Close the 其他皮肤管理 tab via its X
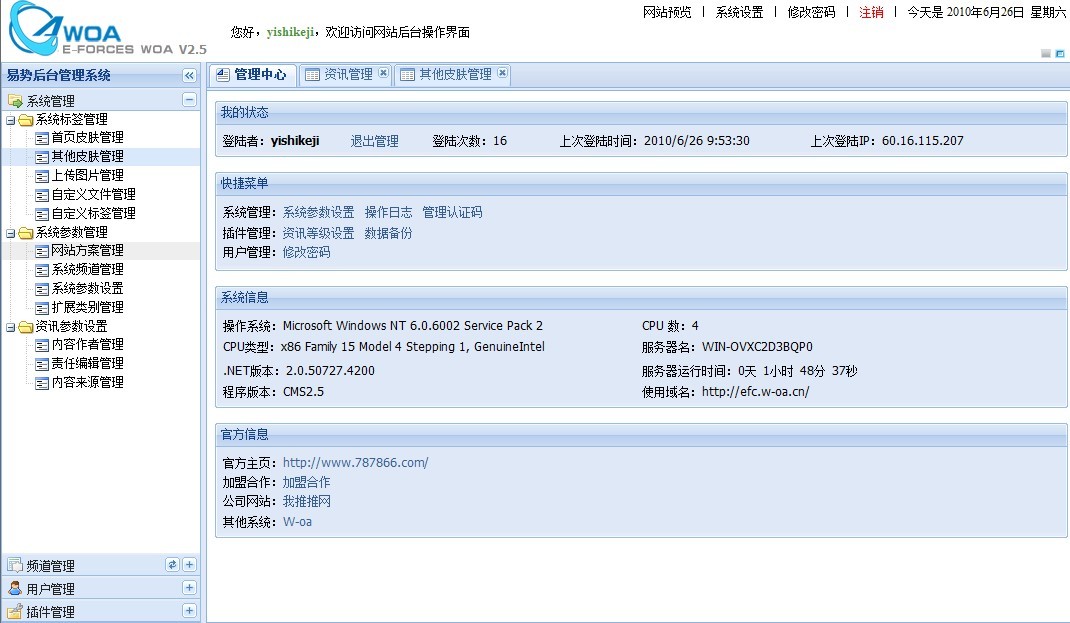Viewport: 1070px width, 623px height. [x=502, y=73]
